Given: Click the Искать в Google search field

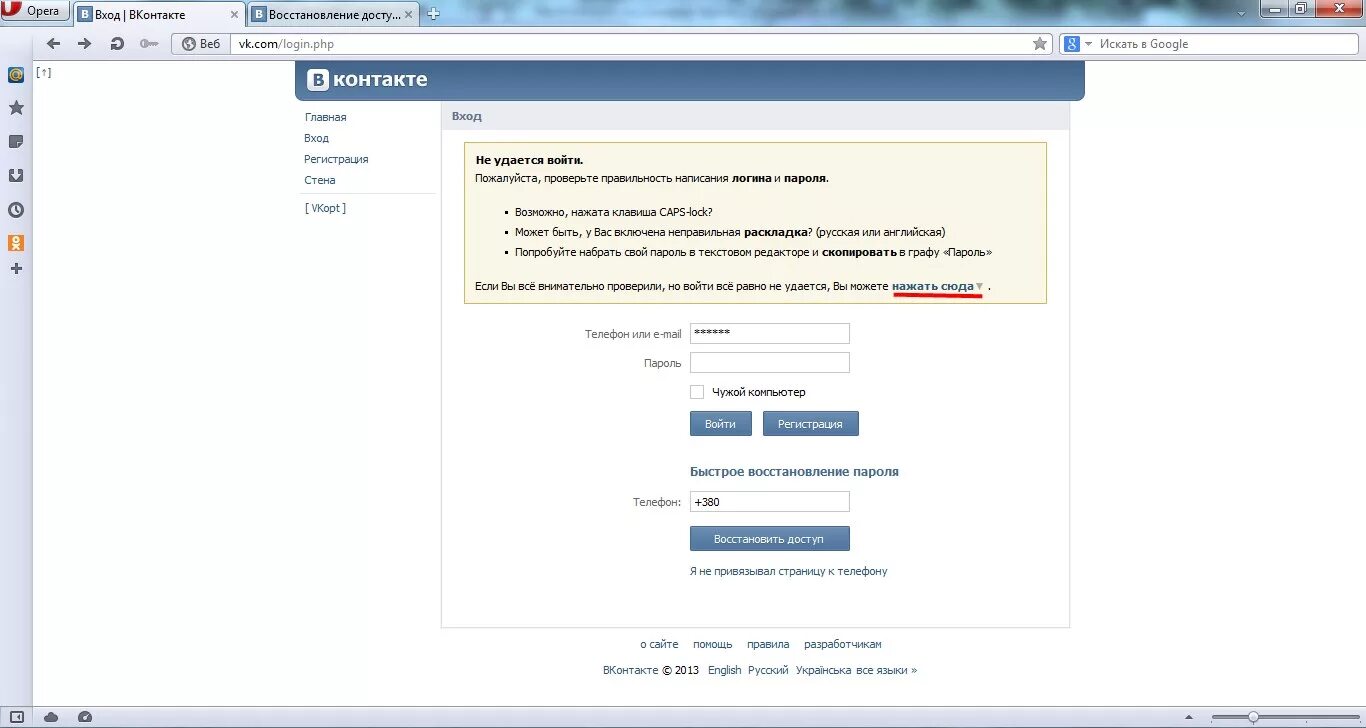Looking at the screenshot, I should coord(1225,44).
